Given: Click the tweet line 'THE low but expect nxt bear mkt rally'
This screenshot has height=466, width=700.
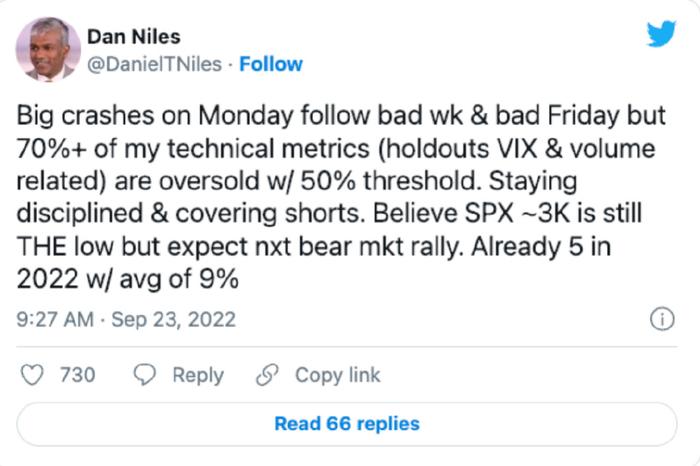Looking at the screenshot, I should [x=240, y=246].
